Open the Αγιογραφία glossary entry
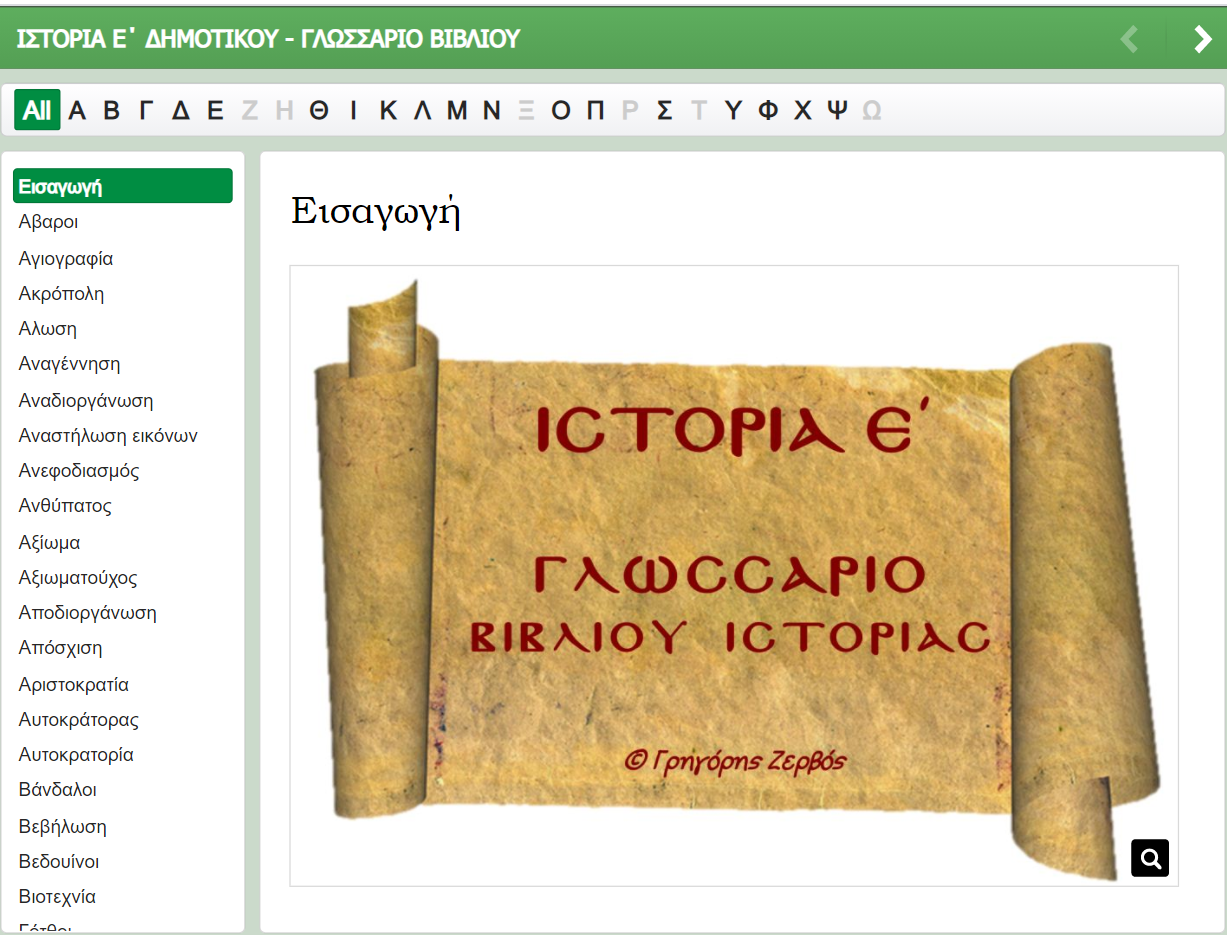 [x=66, y=259]
